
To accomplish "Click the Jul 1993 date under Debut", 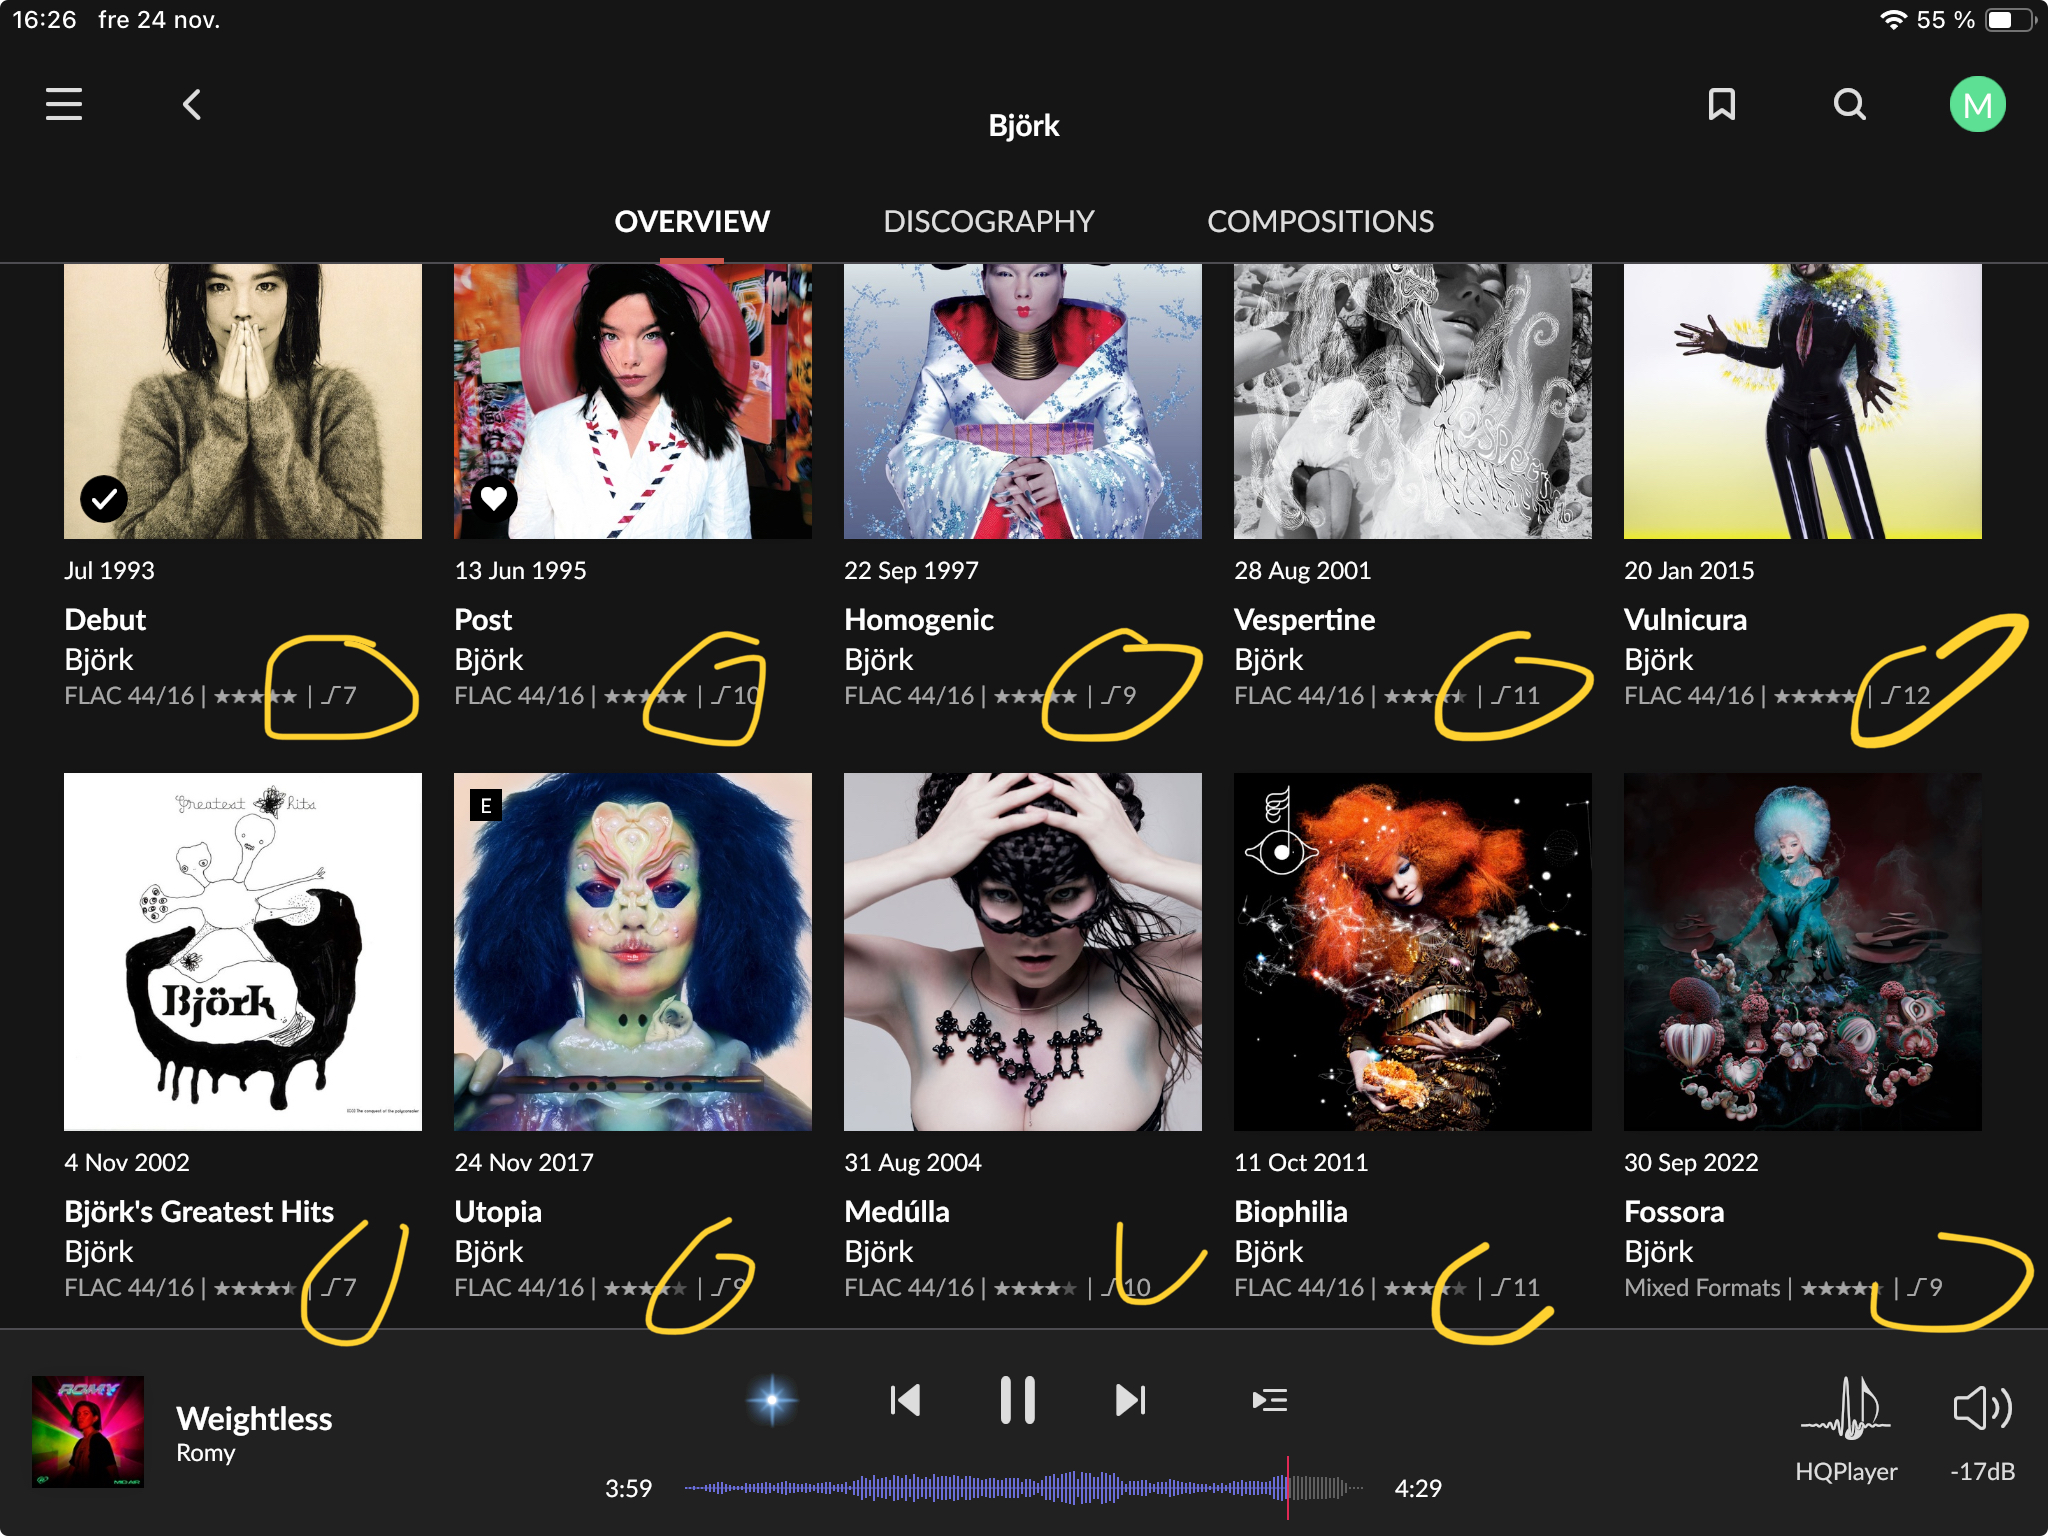I will (109, 570).
